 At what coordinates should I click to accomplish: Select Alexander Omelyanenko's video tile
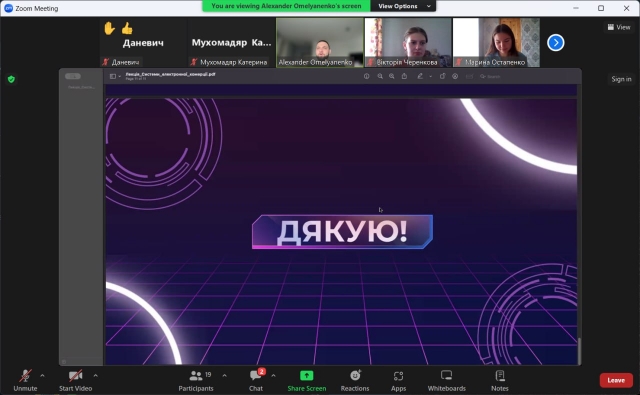pyautogui.click(x=320, y=42)
